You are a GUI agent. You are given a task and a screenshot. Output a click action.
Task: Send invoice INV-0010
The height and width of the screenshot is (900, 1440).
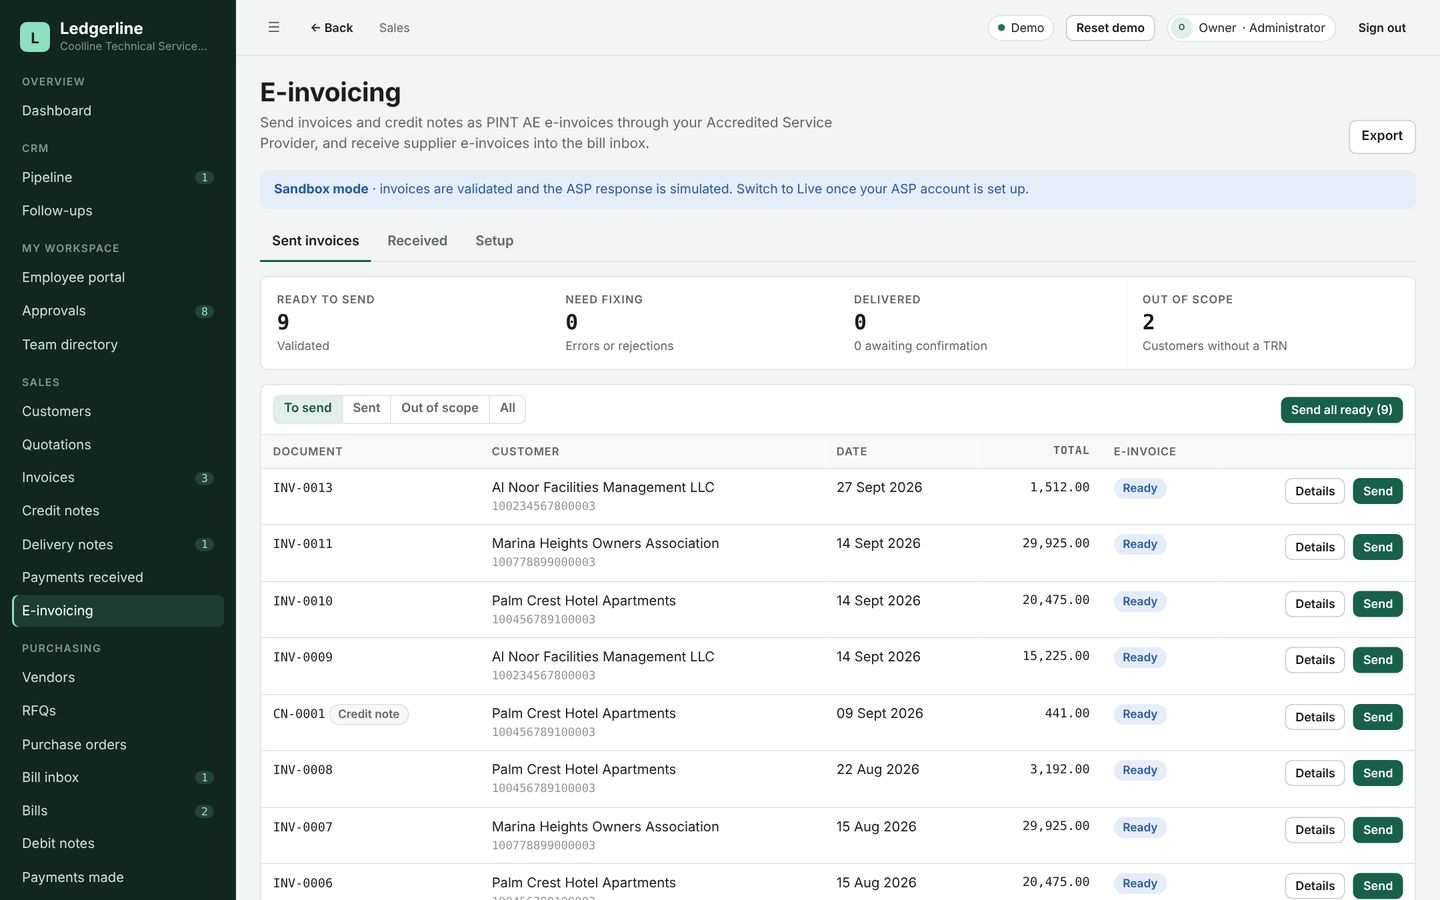(1377, 604)
